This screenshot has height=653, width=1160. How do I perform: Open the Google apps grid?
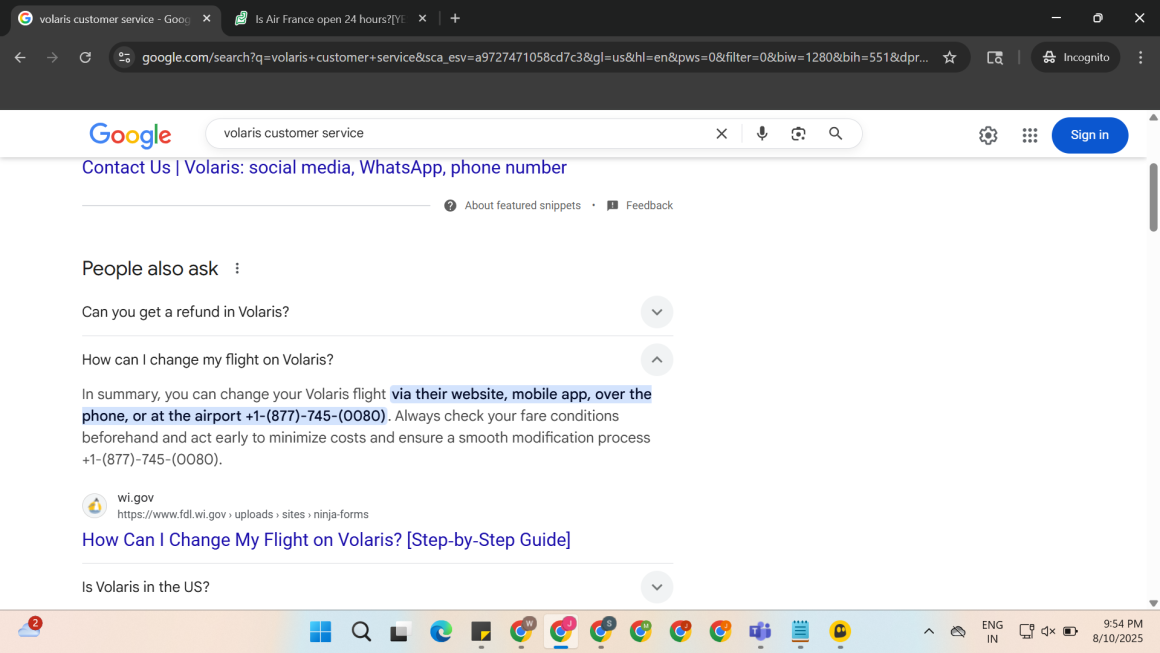1030,135
